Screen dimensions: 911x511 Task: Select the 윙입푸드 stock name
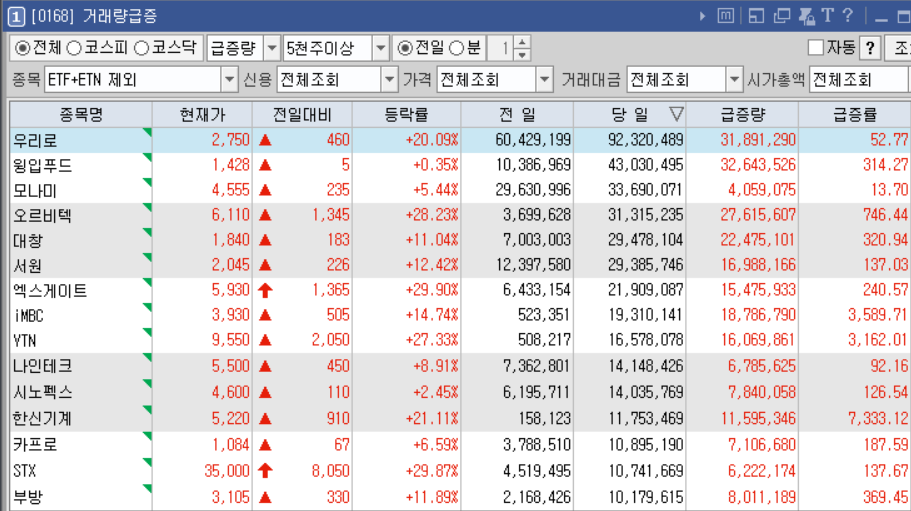[42, 165]
